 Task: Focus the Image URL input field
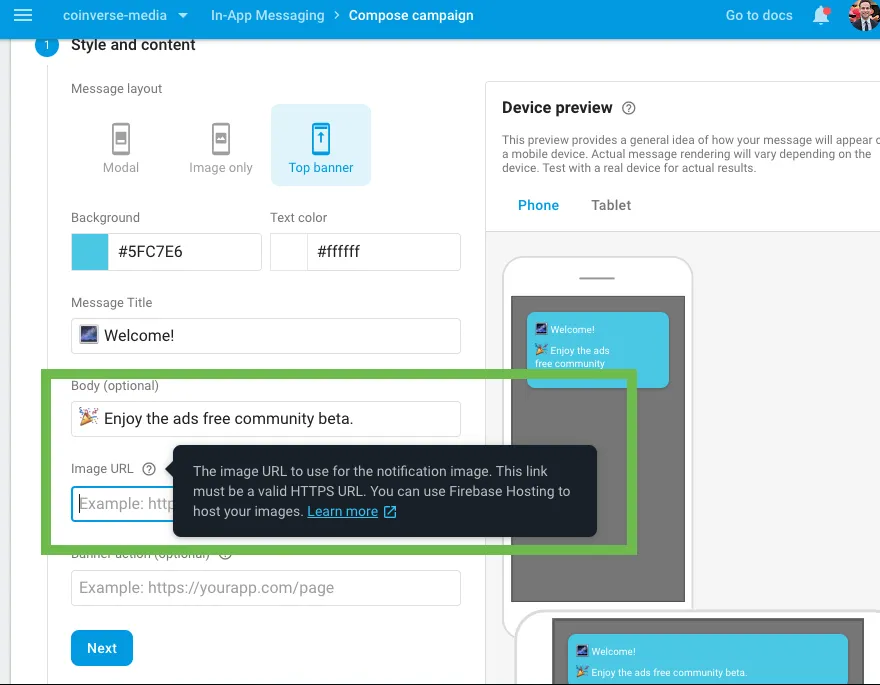click(x=123, y=504)
